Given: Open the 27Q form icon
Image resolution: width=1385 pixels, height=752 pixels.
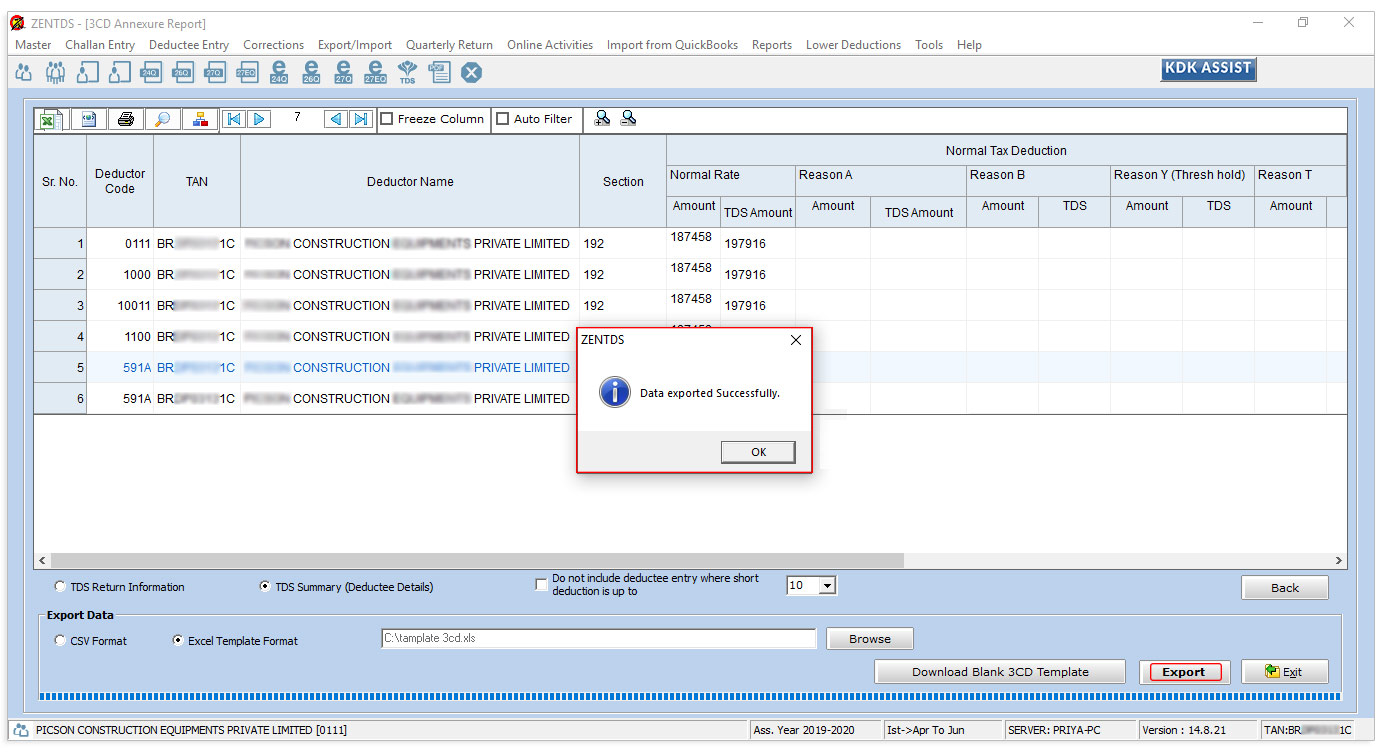Looking at the screenshot, I should click(215, 72).
